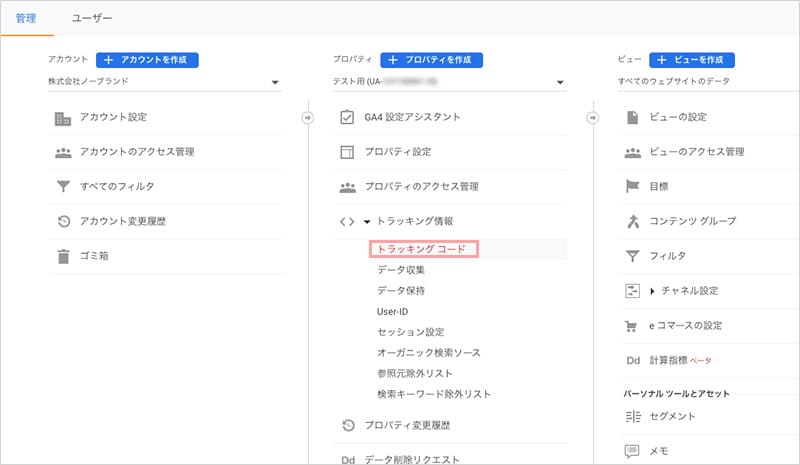800x465 pixels.
Task: Click the アカウントのアクセス管理 people icon
Action: (x=63, y=152)
